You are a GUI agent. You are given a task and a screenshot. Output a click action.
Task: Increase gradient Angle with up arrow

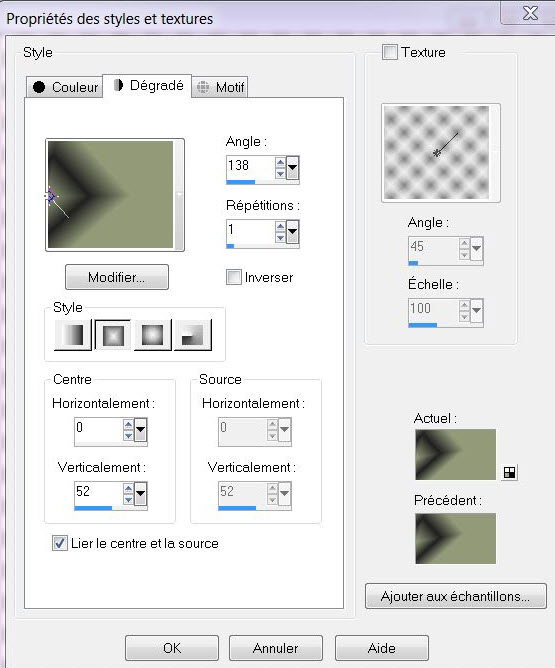pyautogui.click(x=280, y=162)
